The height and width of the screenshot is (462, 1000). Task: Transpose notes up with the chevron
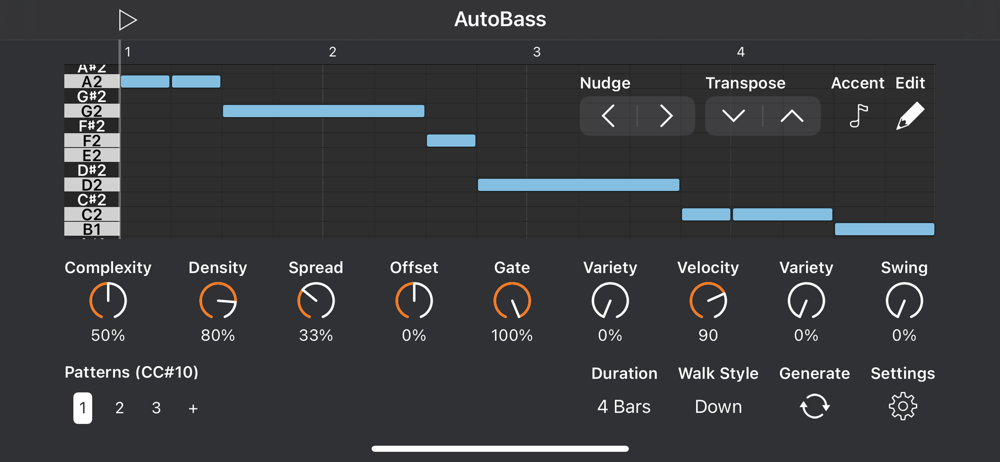pos(792,117)
